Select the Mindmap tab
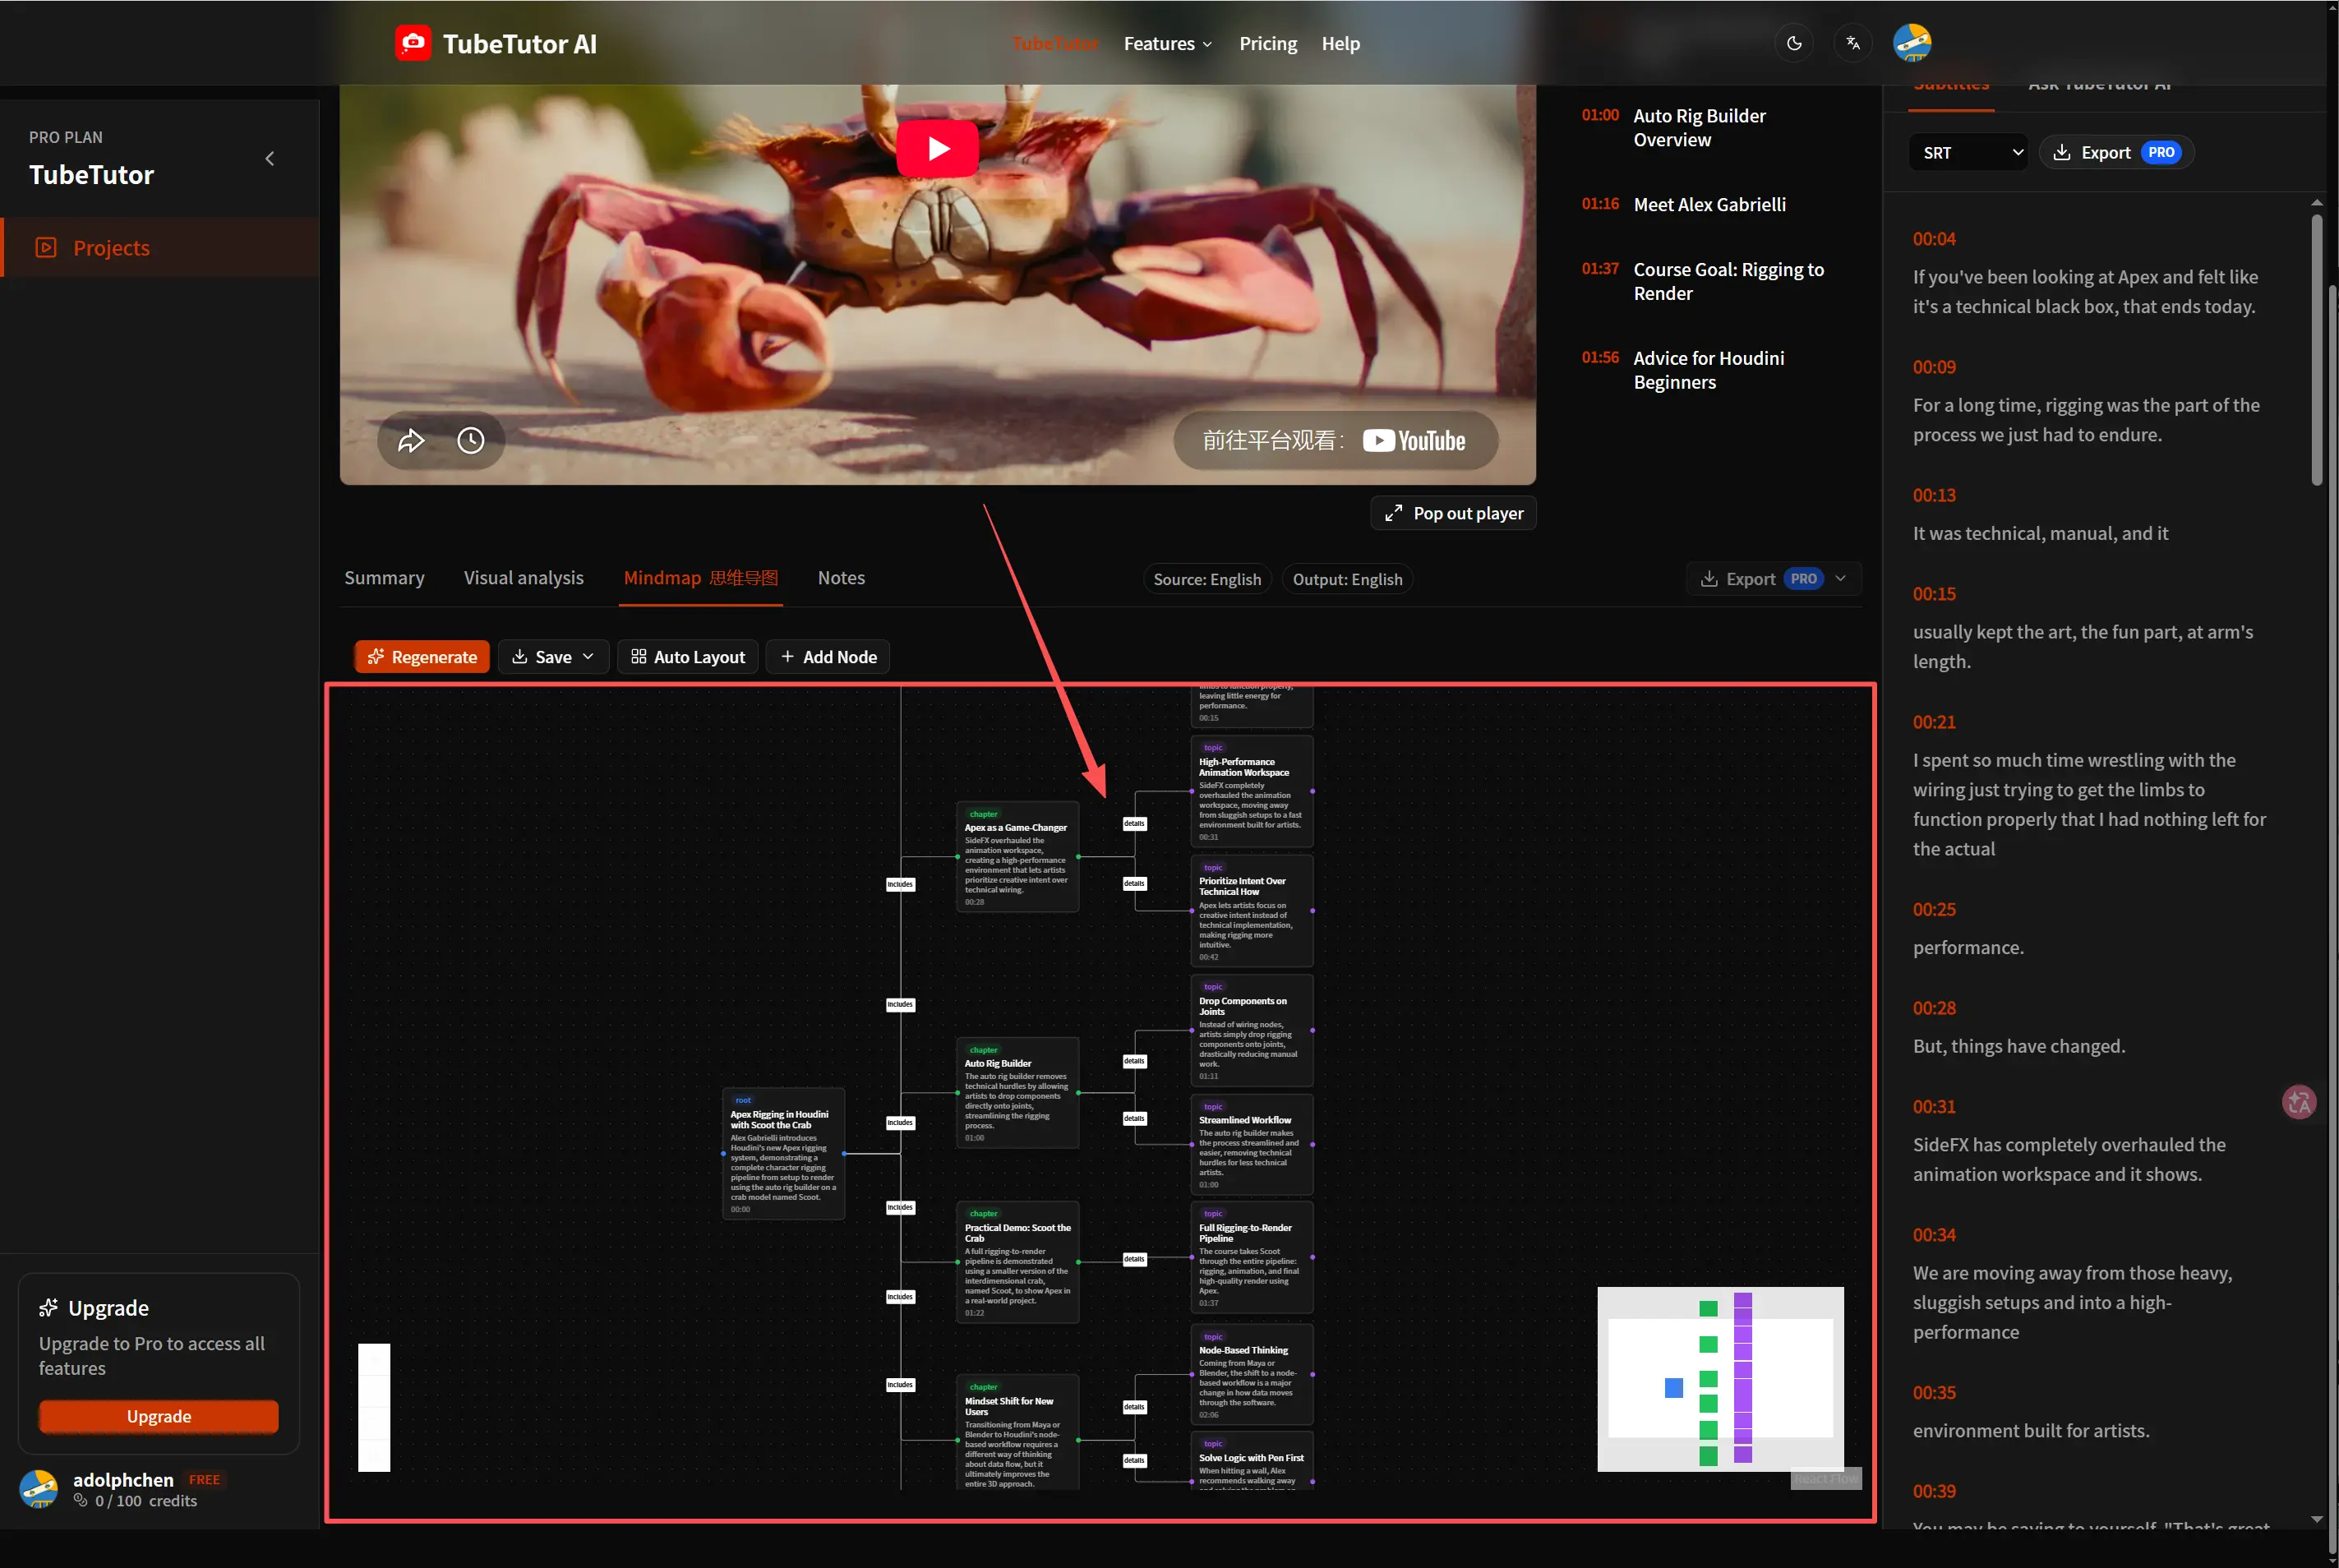The image size is (2339, 1568). click(701, 578)
